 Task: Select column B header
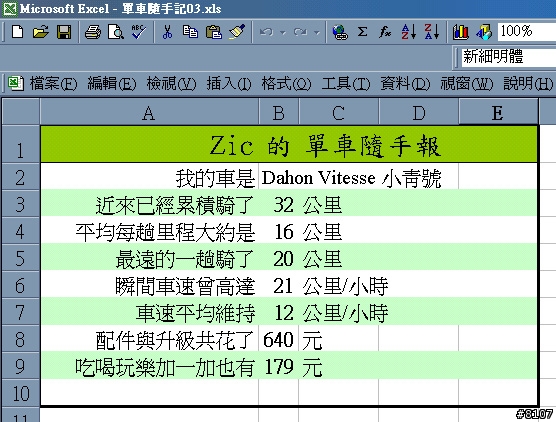(279, 112)
